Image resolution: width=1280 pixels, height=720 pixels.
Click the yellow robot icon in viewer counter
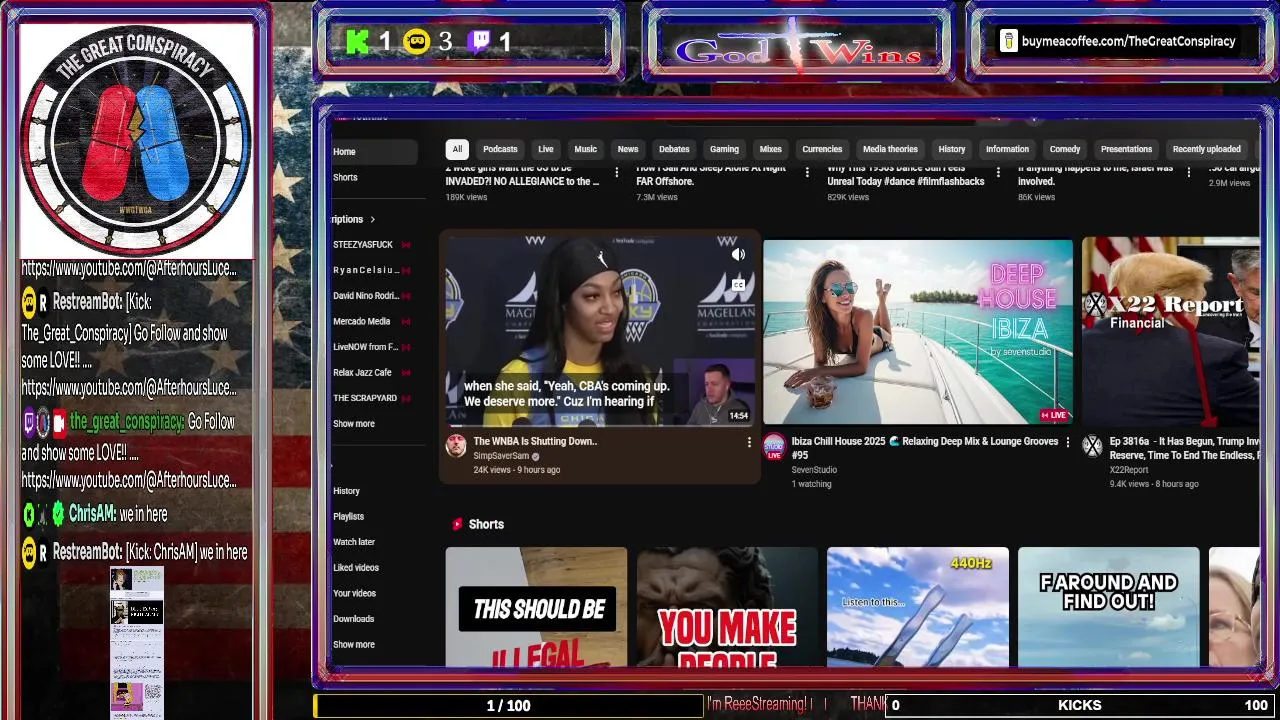click(x=417, y=41)
